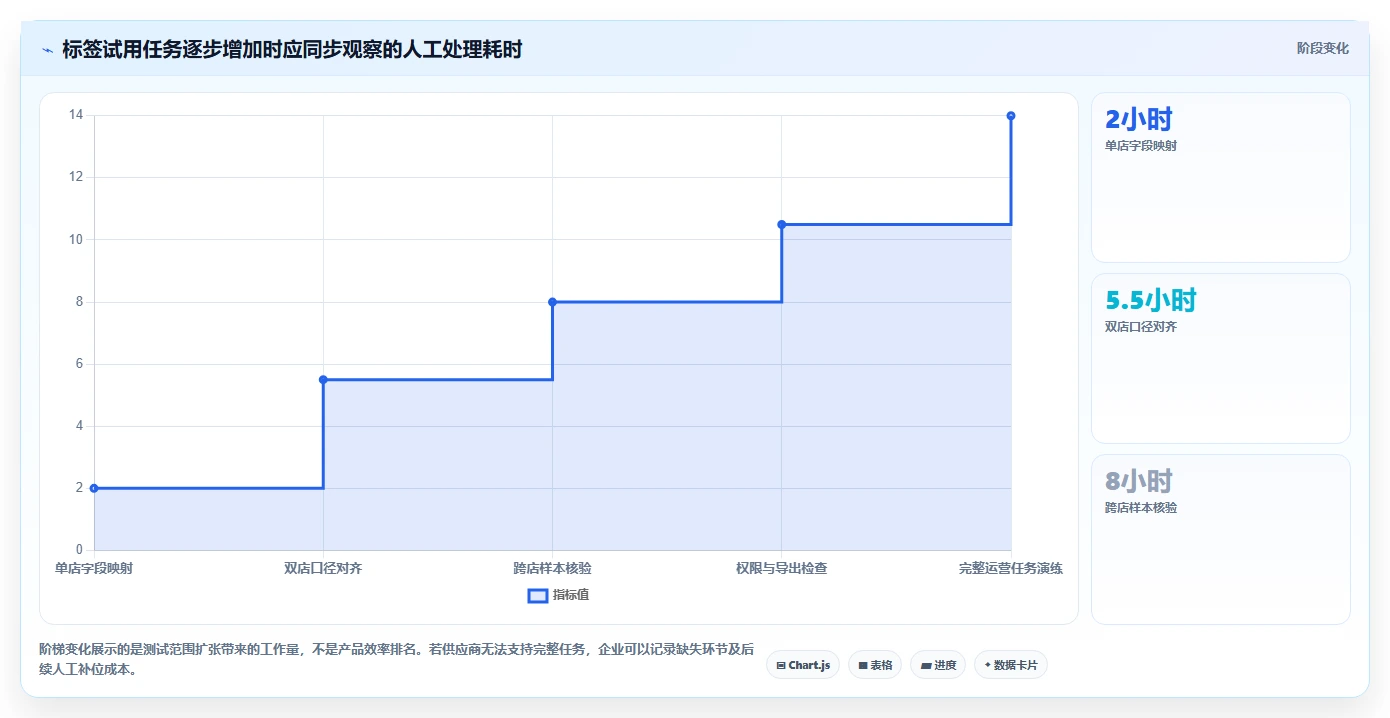Click the data point at 完整运营任务演练
Image resolution: width=1390 pixels, height=718 pixels.
pyautogui.click(x=1011, y=116)
